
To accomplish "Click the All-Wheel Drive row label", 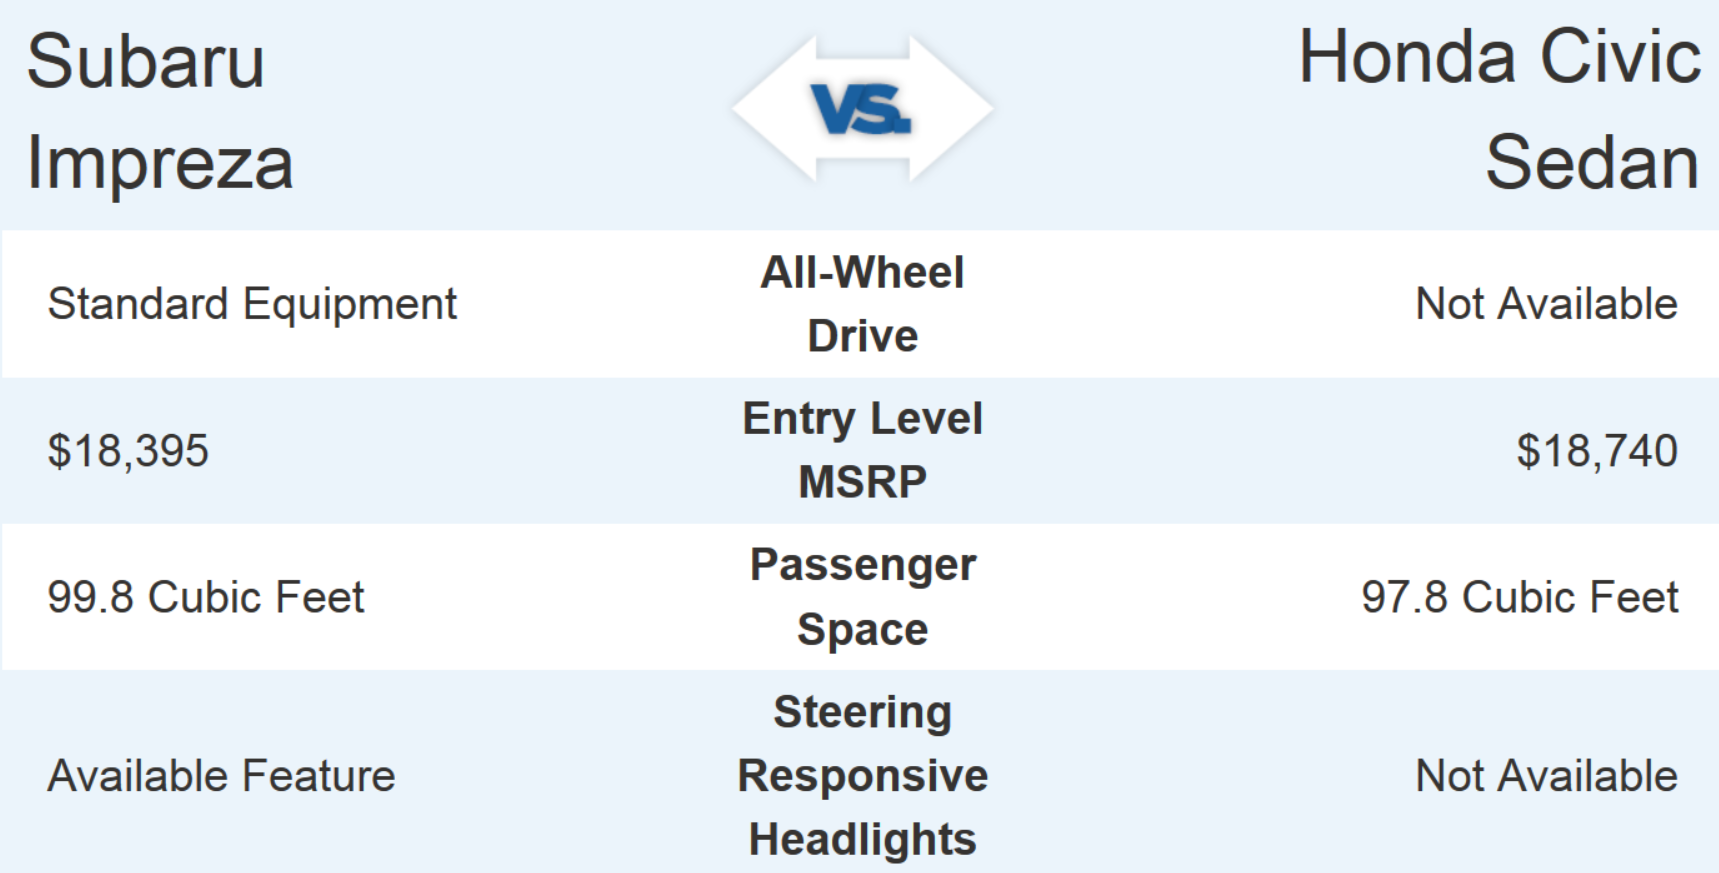I will click(862, 304).
